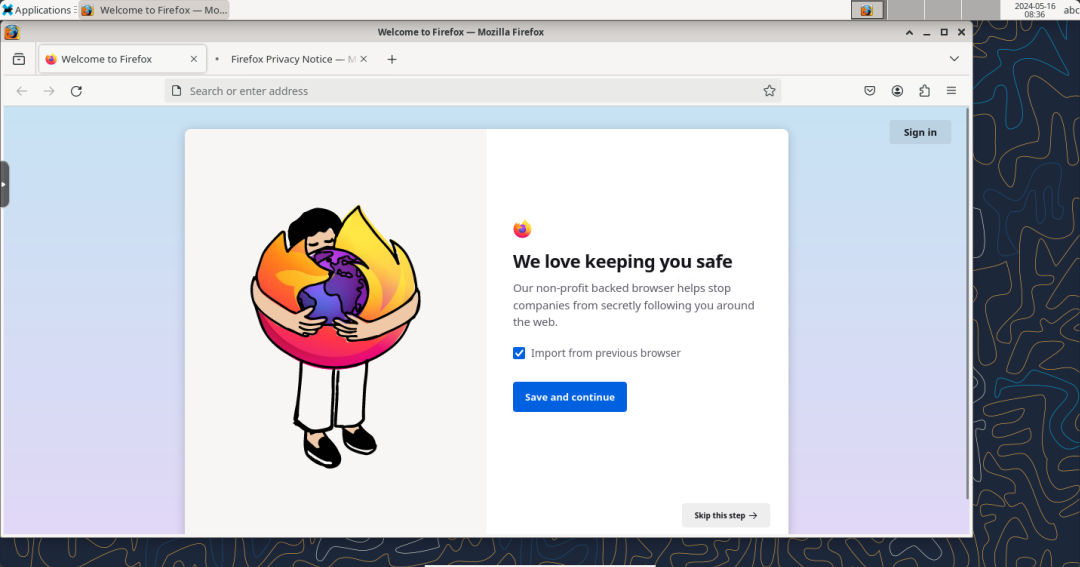Open the Firefox hamburger application menu
Image resolution: width=1080 pixels, height=567 pixels.
coord(951,91)
